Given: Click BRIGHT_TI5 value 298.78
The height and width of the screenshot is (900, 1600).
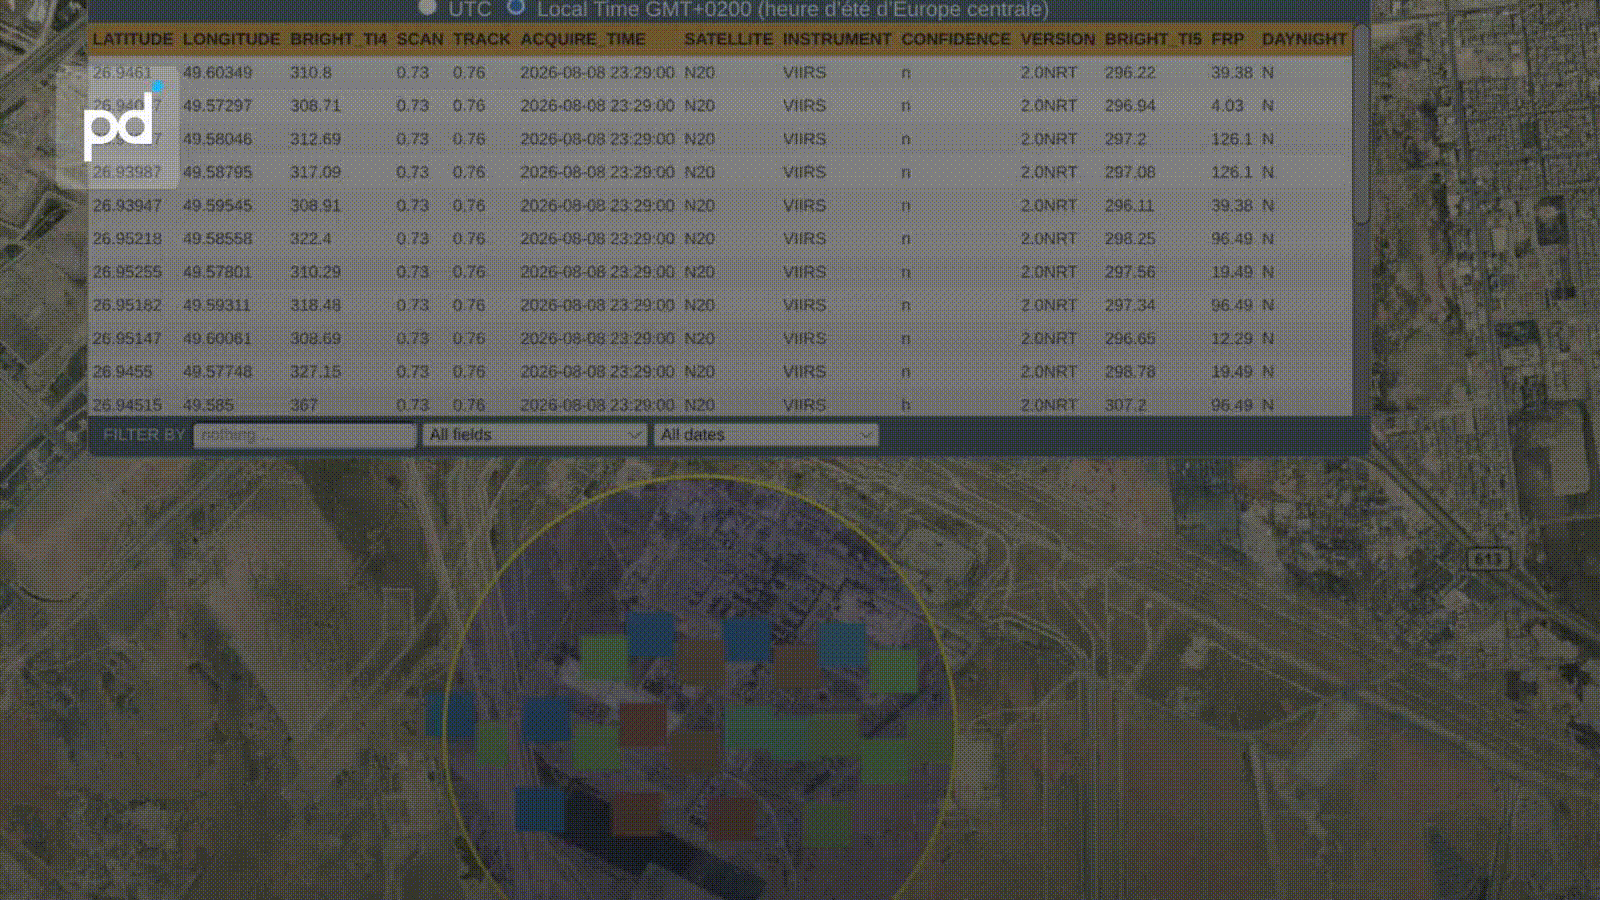Looking at the screenshot, I should click(x=1130, y=371).
